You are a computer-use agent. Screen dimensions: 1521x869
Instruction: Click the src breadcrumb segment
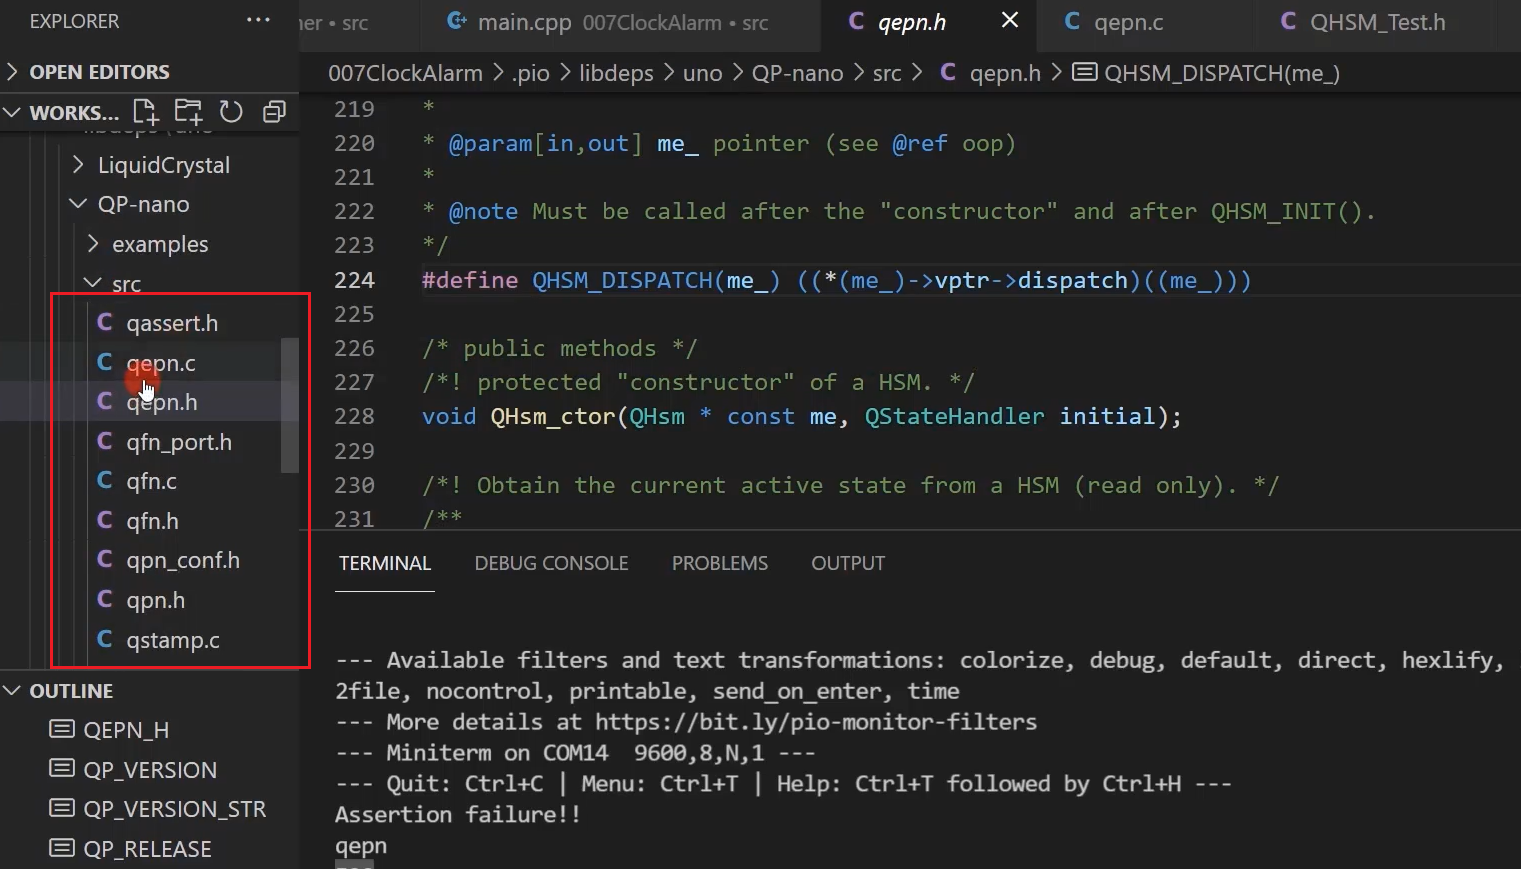tap(886, 73)
